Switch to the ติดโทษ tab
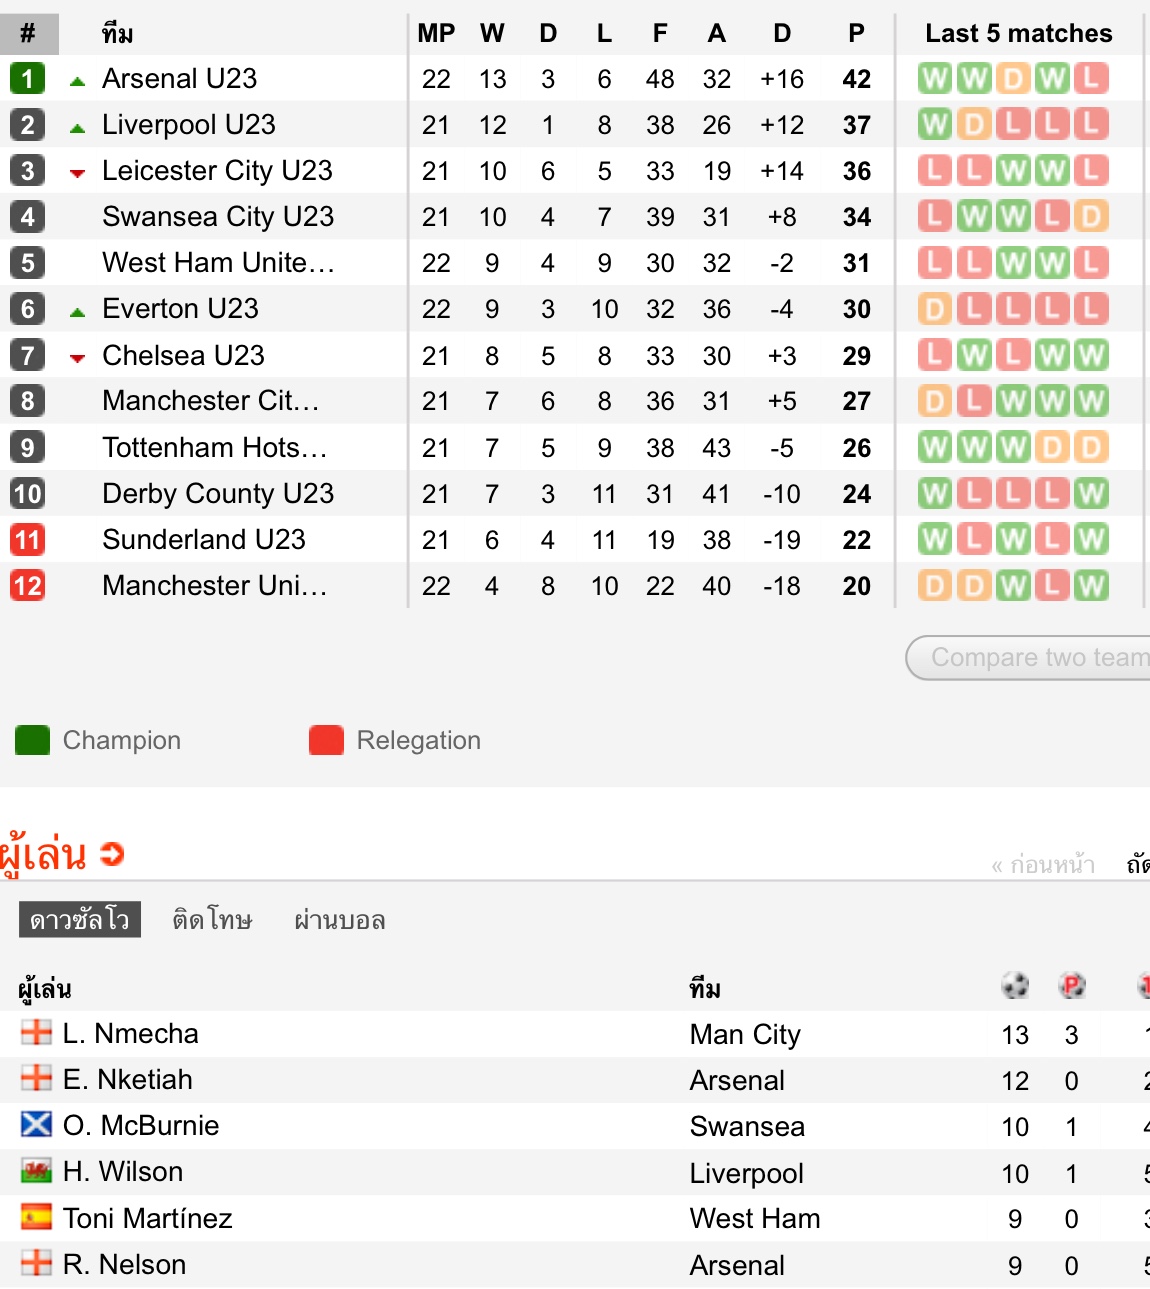The width and height of the screenshot is (1150, 1289). coord(212,920)
